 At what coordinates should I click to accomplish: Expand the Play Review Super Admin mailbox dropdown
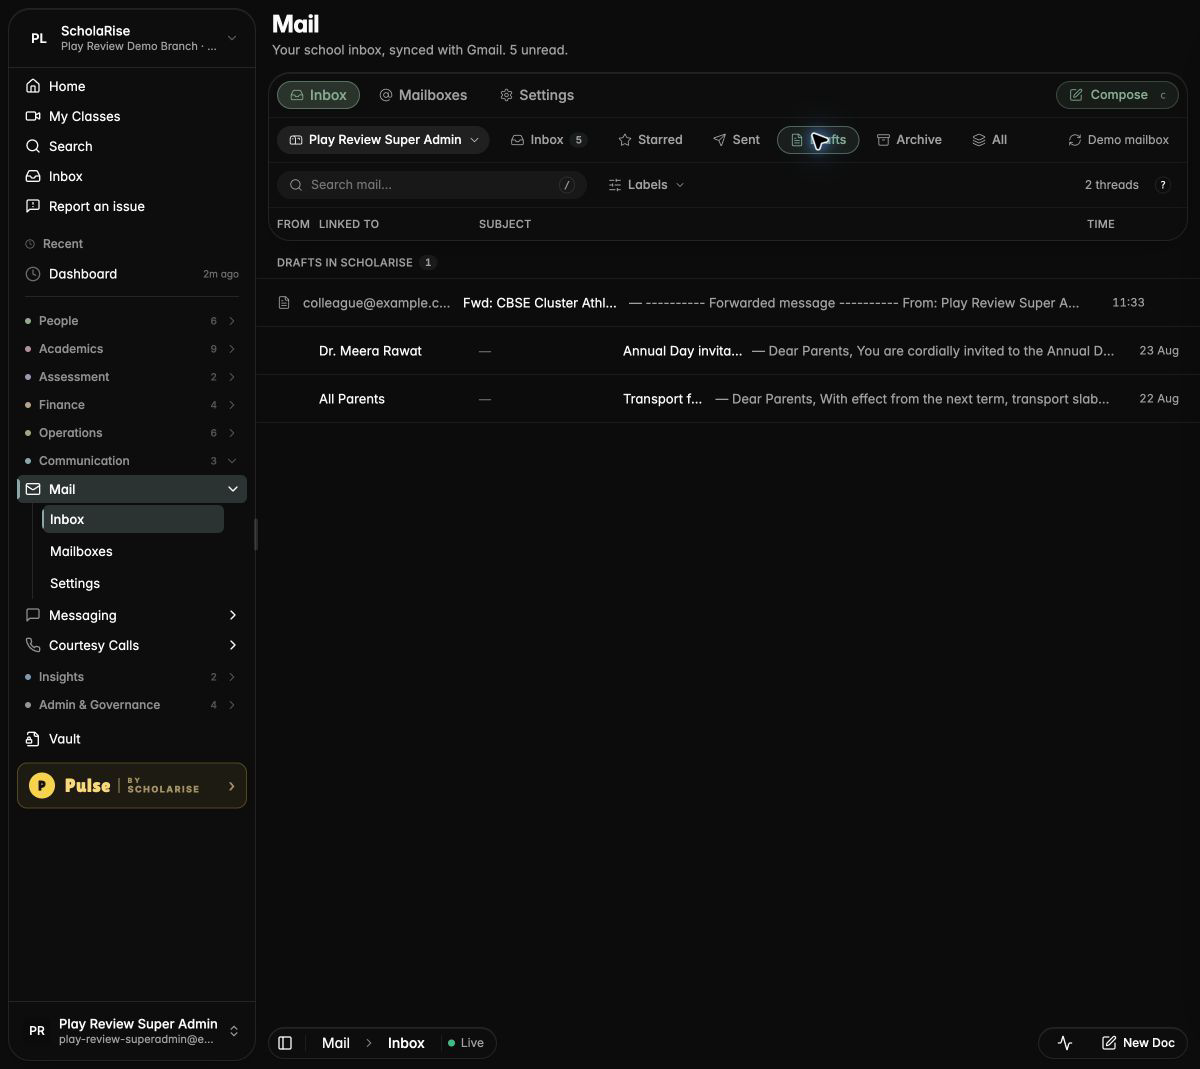[x=383, y=140]
